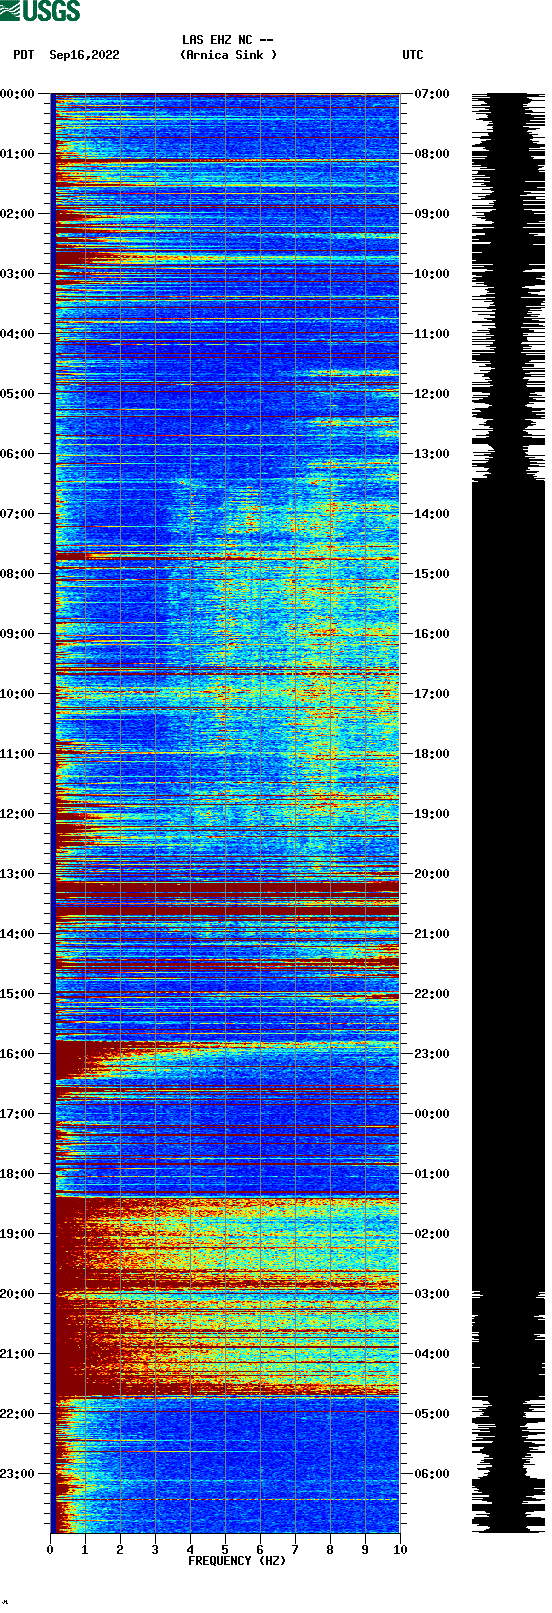Screen dimensions: 552x1613
Task: Click the 02:00 PDT time label
Action: (x=17, y=214)
